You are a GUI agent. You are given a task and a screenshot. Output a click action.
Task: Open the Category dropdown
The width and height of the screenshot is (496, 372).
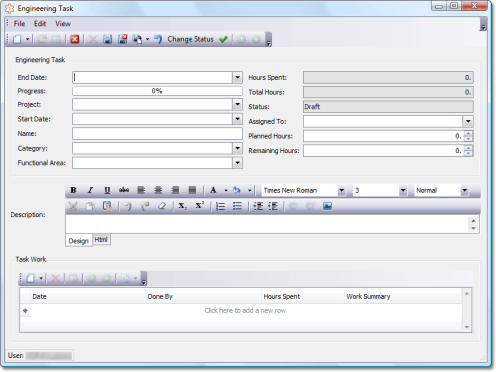[x=237, y=148]
